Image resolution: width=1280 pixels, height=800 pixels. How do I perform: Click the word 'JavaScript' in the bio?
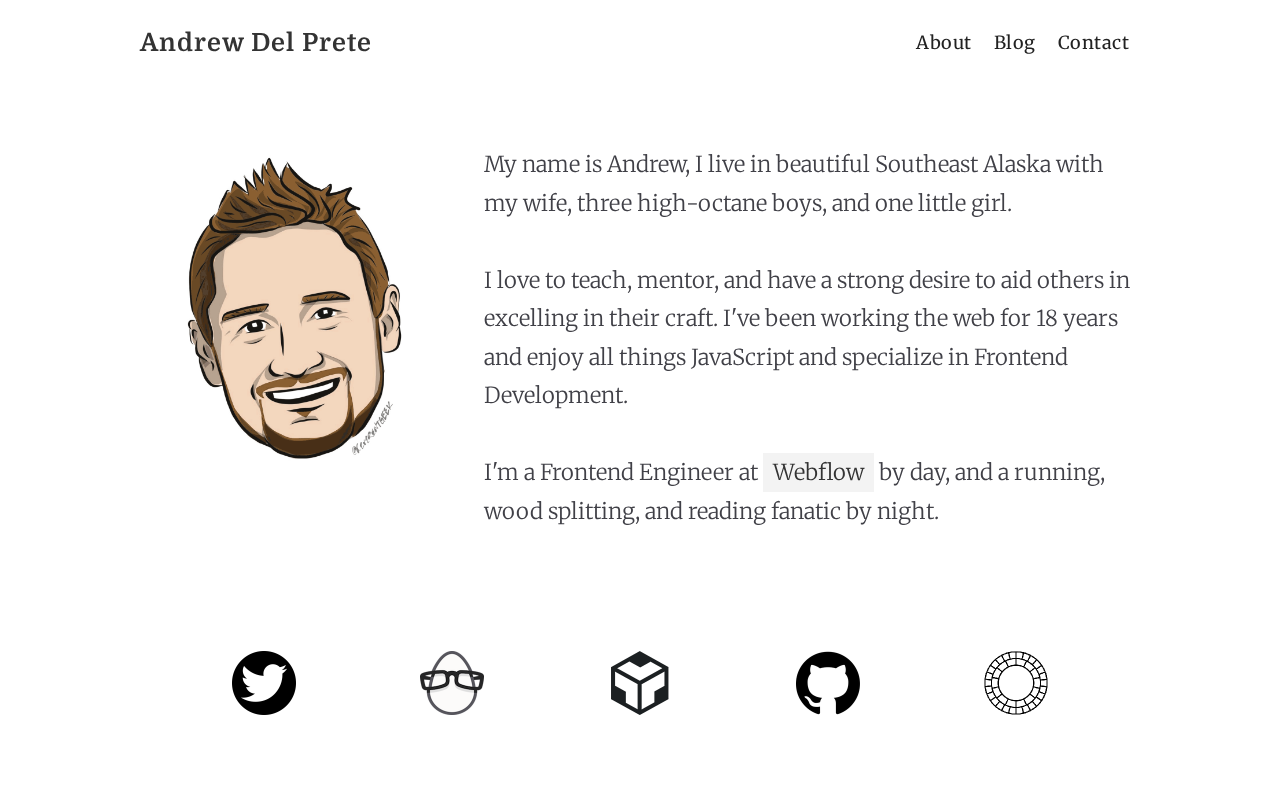(x=742, y=357)
